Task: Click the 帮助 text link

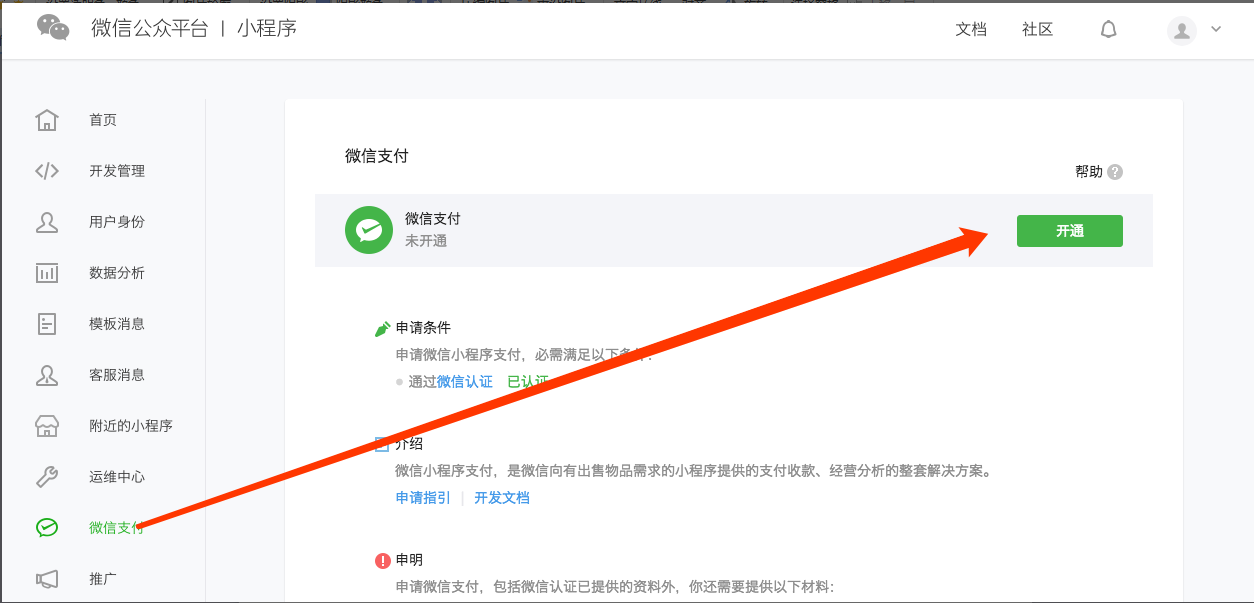Action: click(1089, 172)
